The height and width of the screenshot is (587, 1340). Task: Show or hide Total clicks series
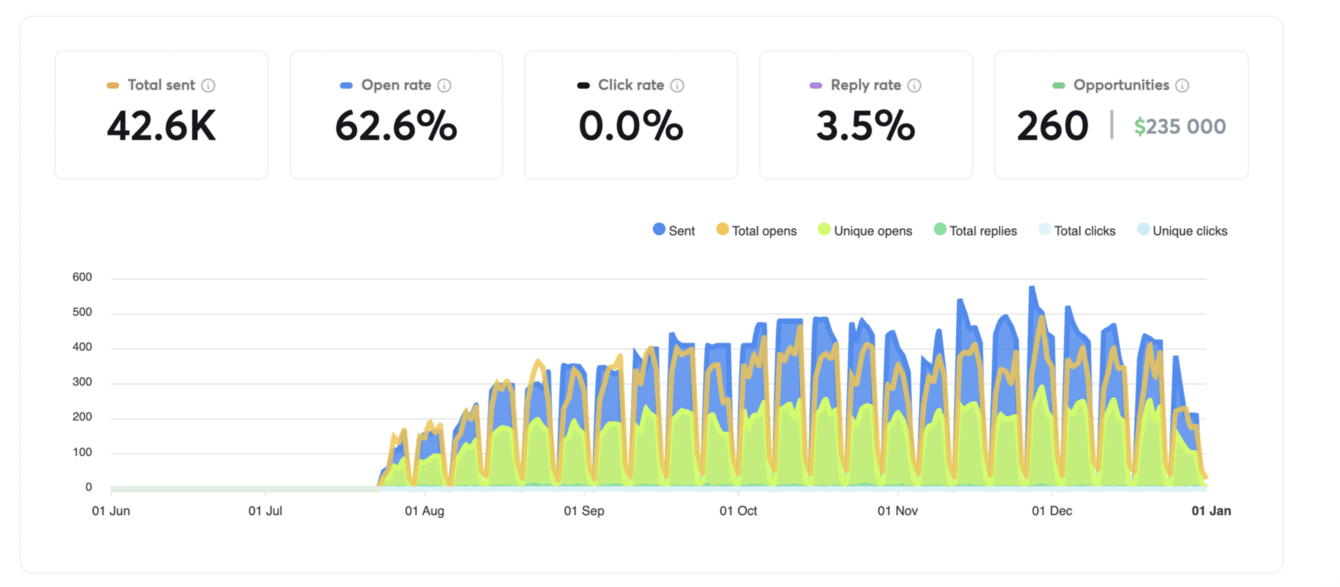click(1077, 230)
